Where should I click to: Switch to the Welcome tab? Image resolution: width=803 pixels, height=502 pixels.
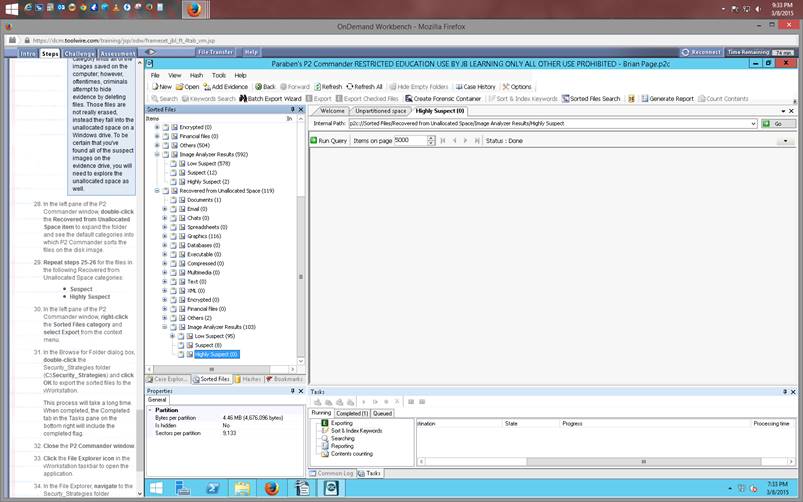332,111
